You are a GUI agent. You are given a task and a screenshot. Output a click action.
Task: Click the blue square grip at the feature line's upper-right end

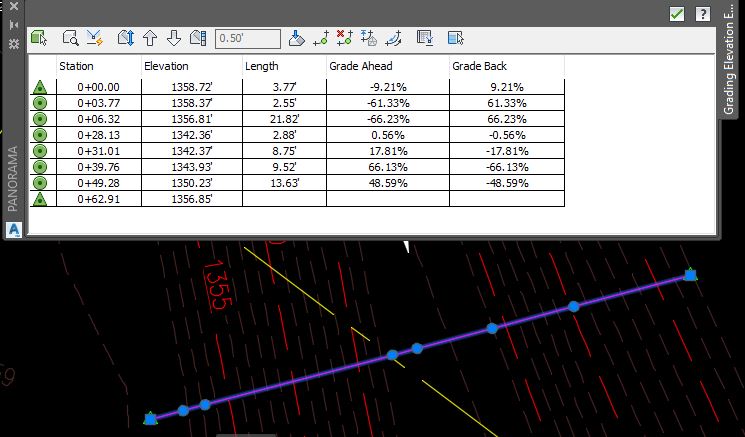pos(690,275)
